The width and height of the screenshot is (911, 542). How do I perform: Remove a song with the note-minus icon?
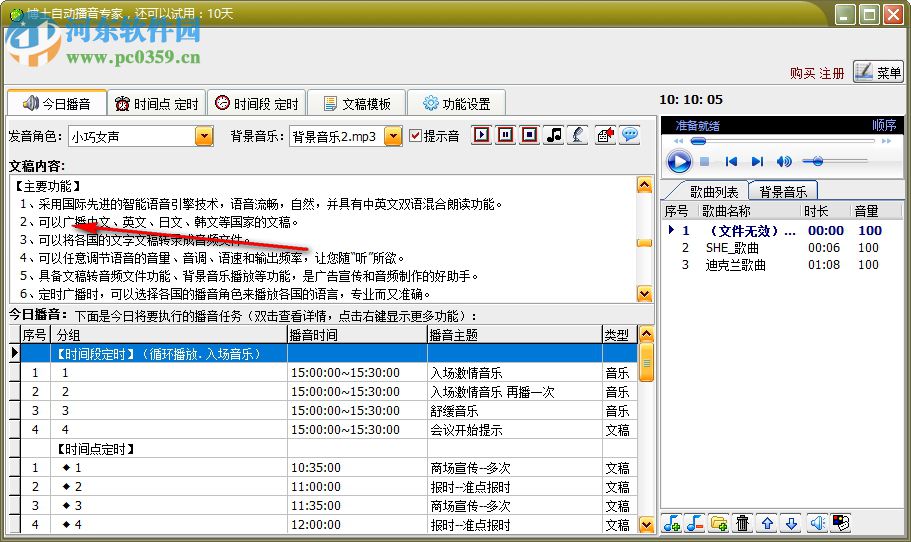click(x=695, y=523)
